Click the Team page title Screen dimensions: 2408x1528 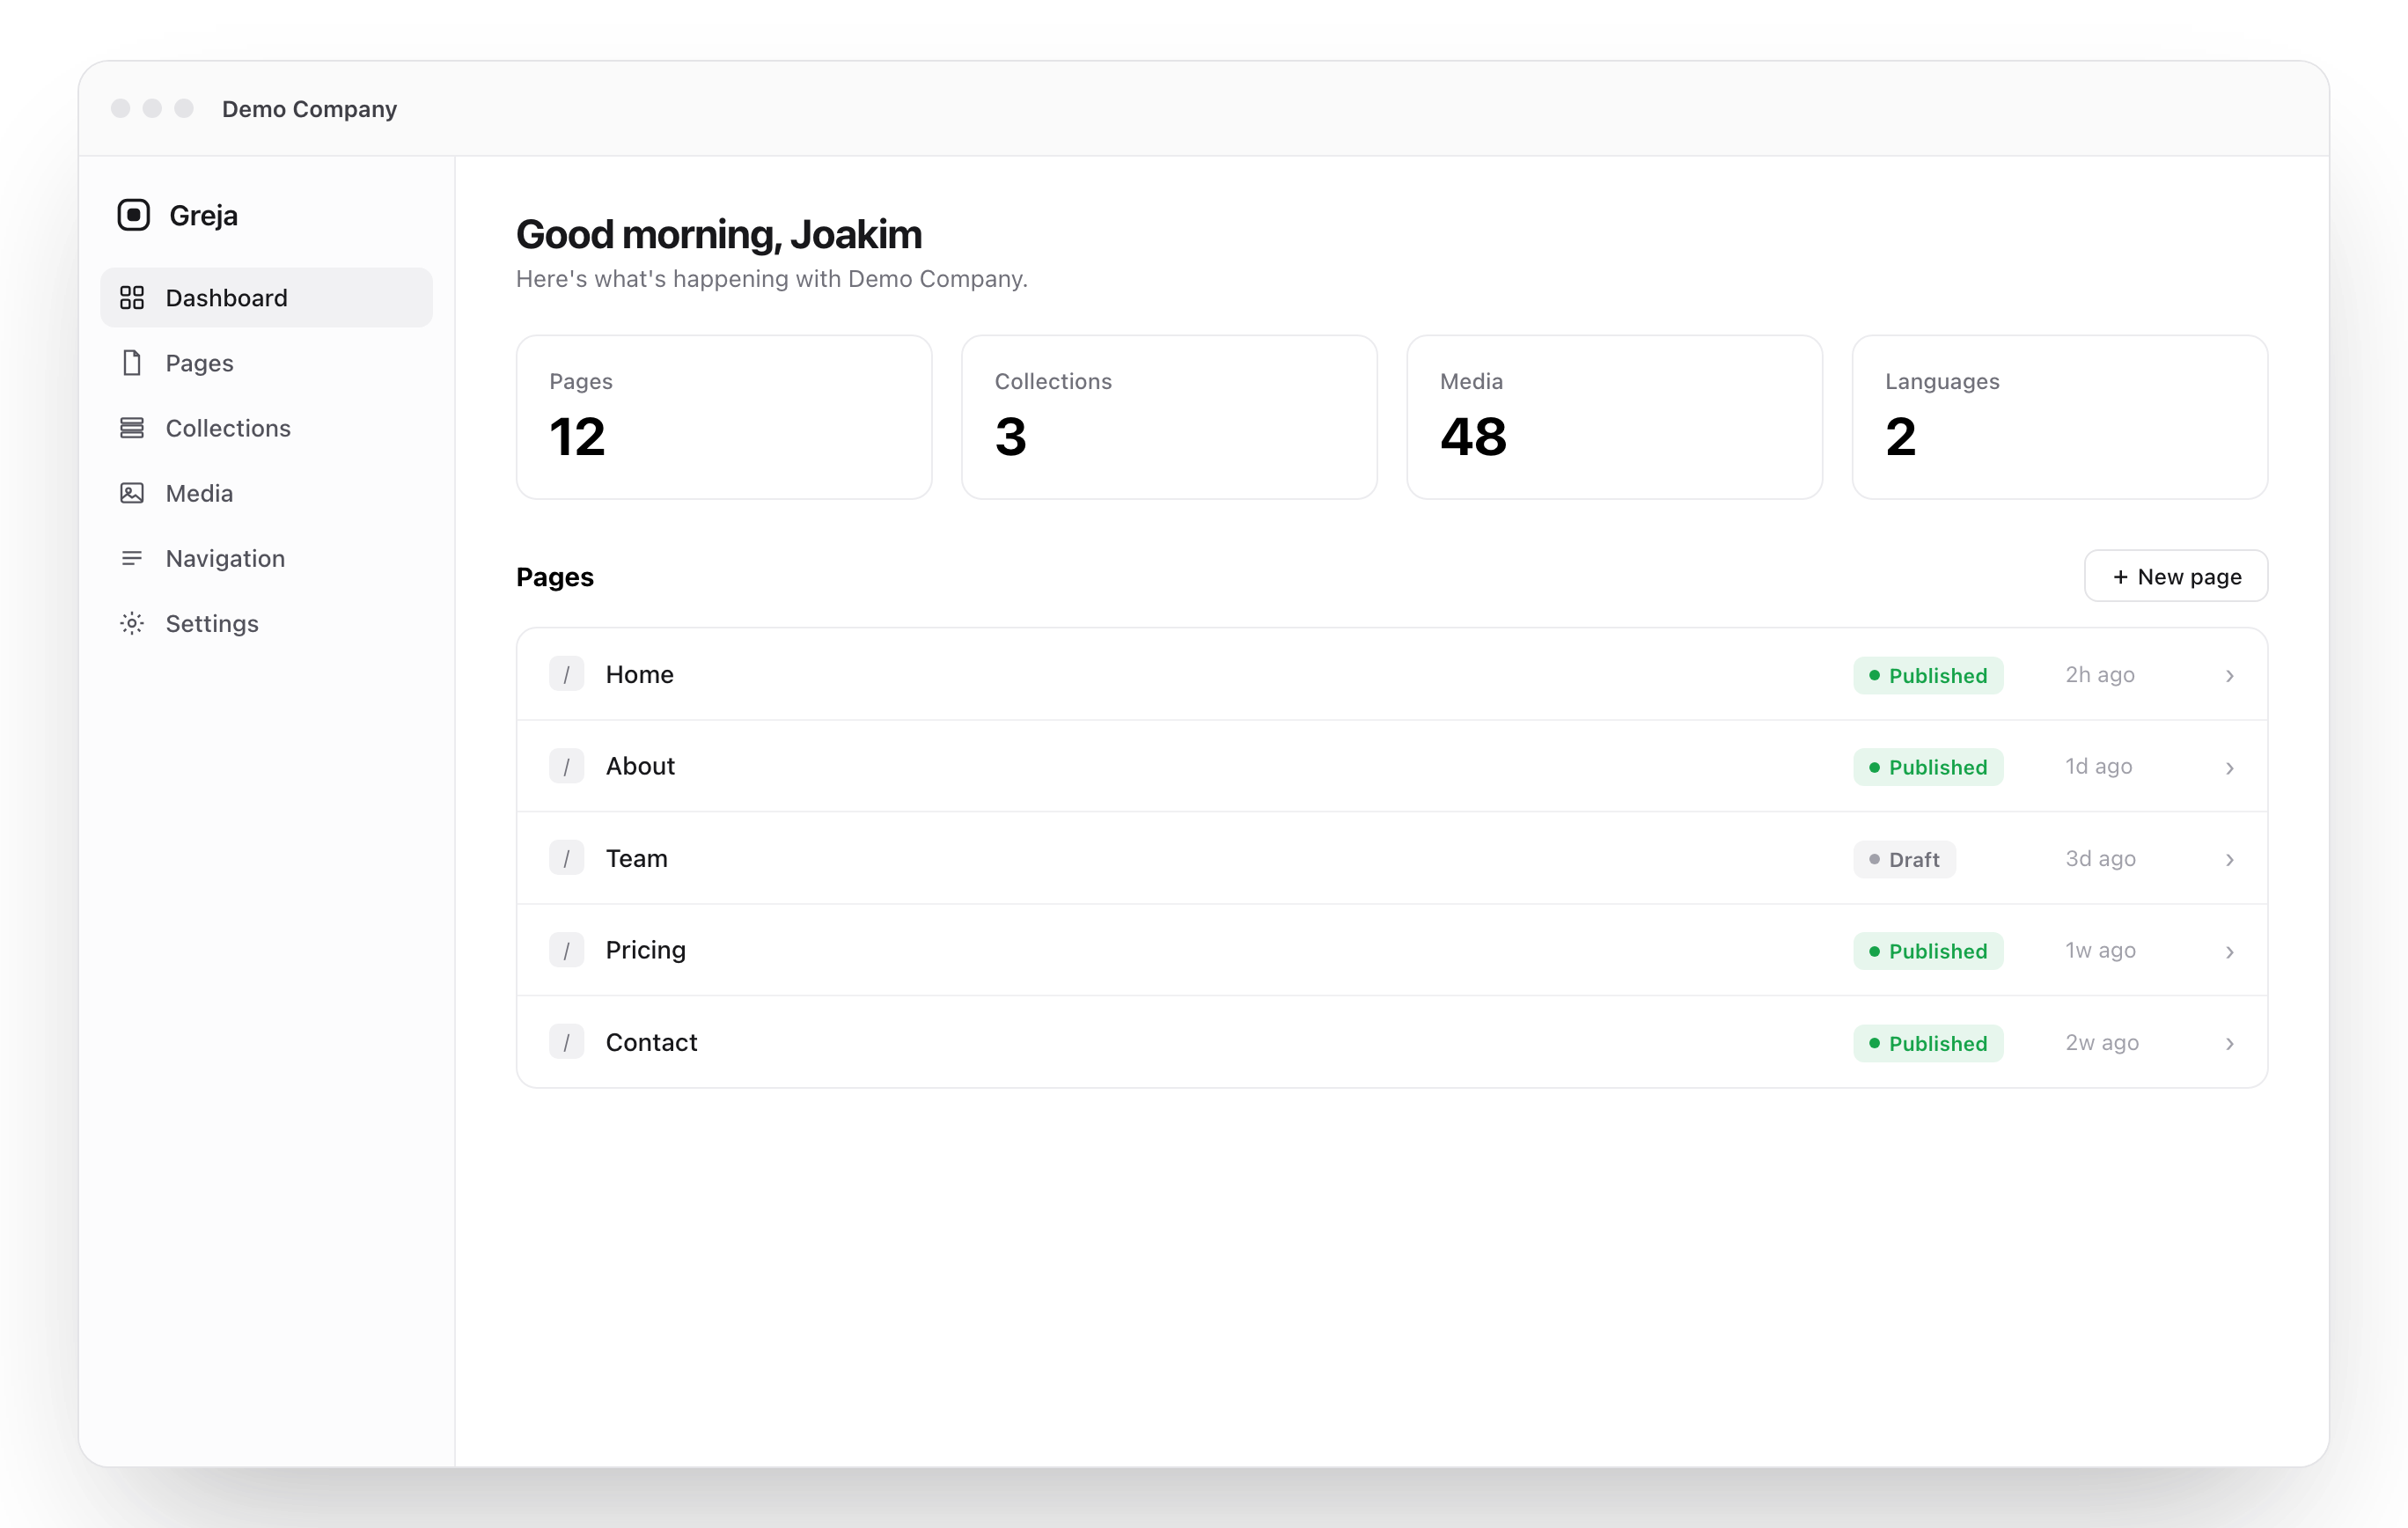(x=636, y=858)
